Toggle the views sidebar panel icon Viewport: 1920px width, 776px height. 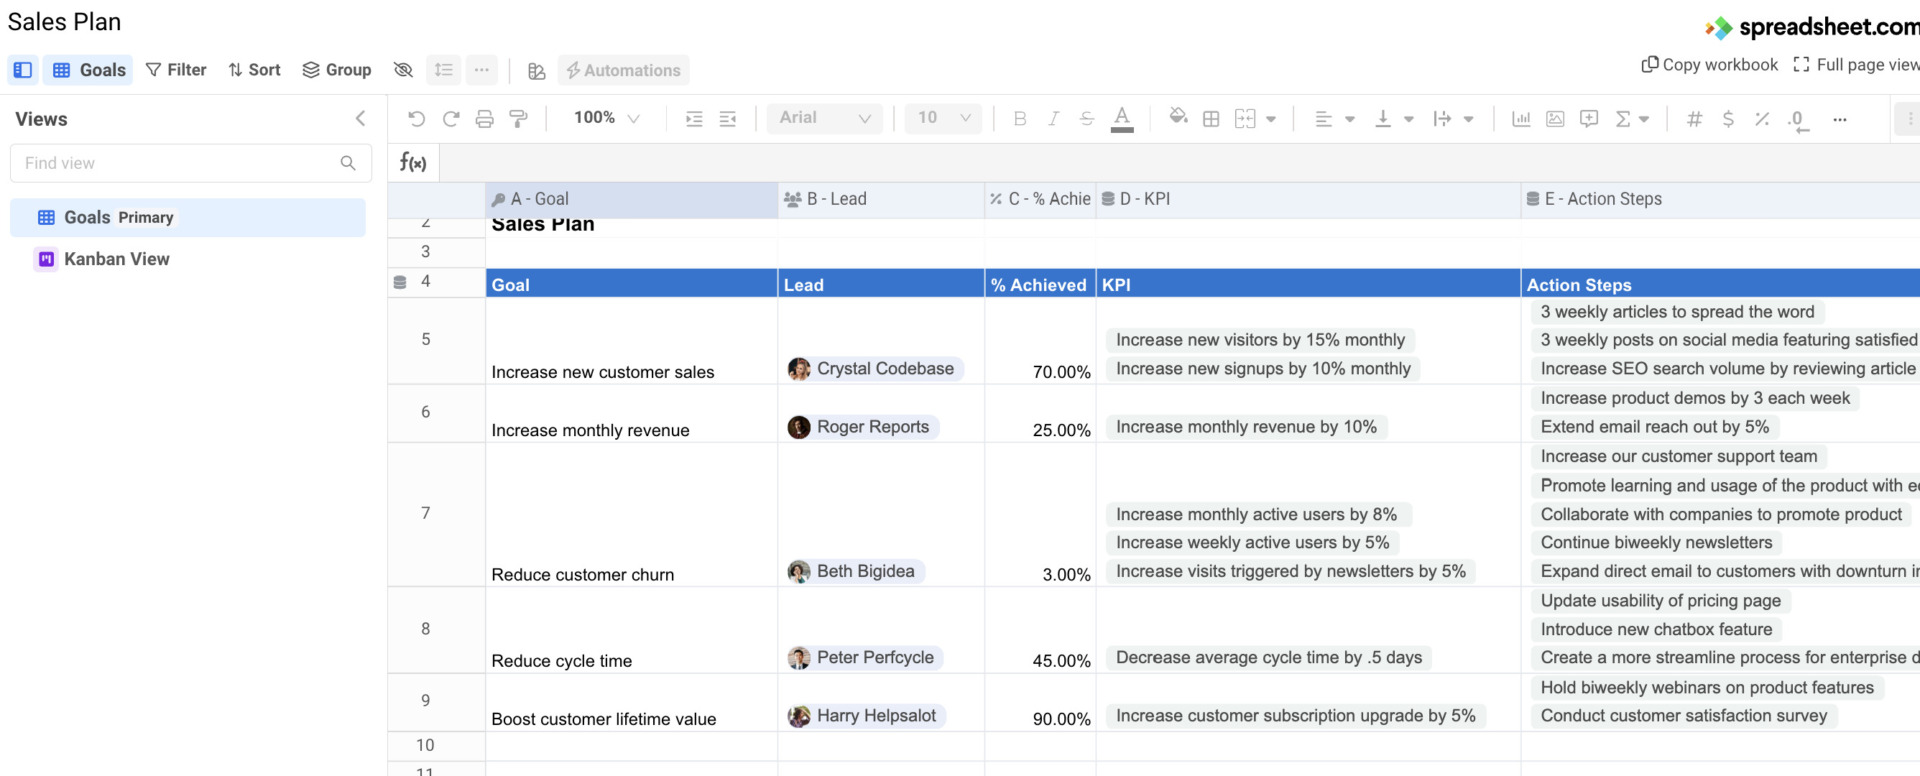pyautogui.click(x=22, y=70)
